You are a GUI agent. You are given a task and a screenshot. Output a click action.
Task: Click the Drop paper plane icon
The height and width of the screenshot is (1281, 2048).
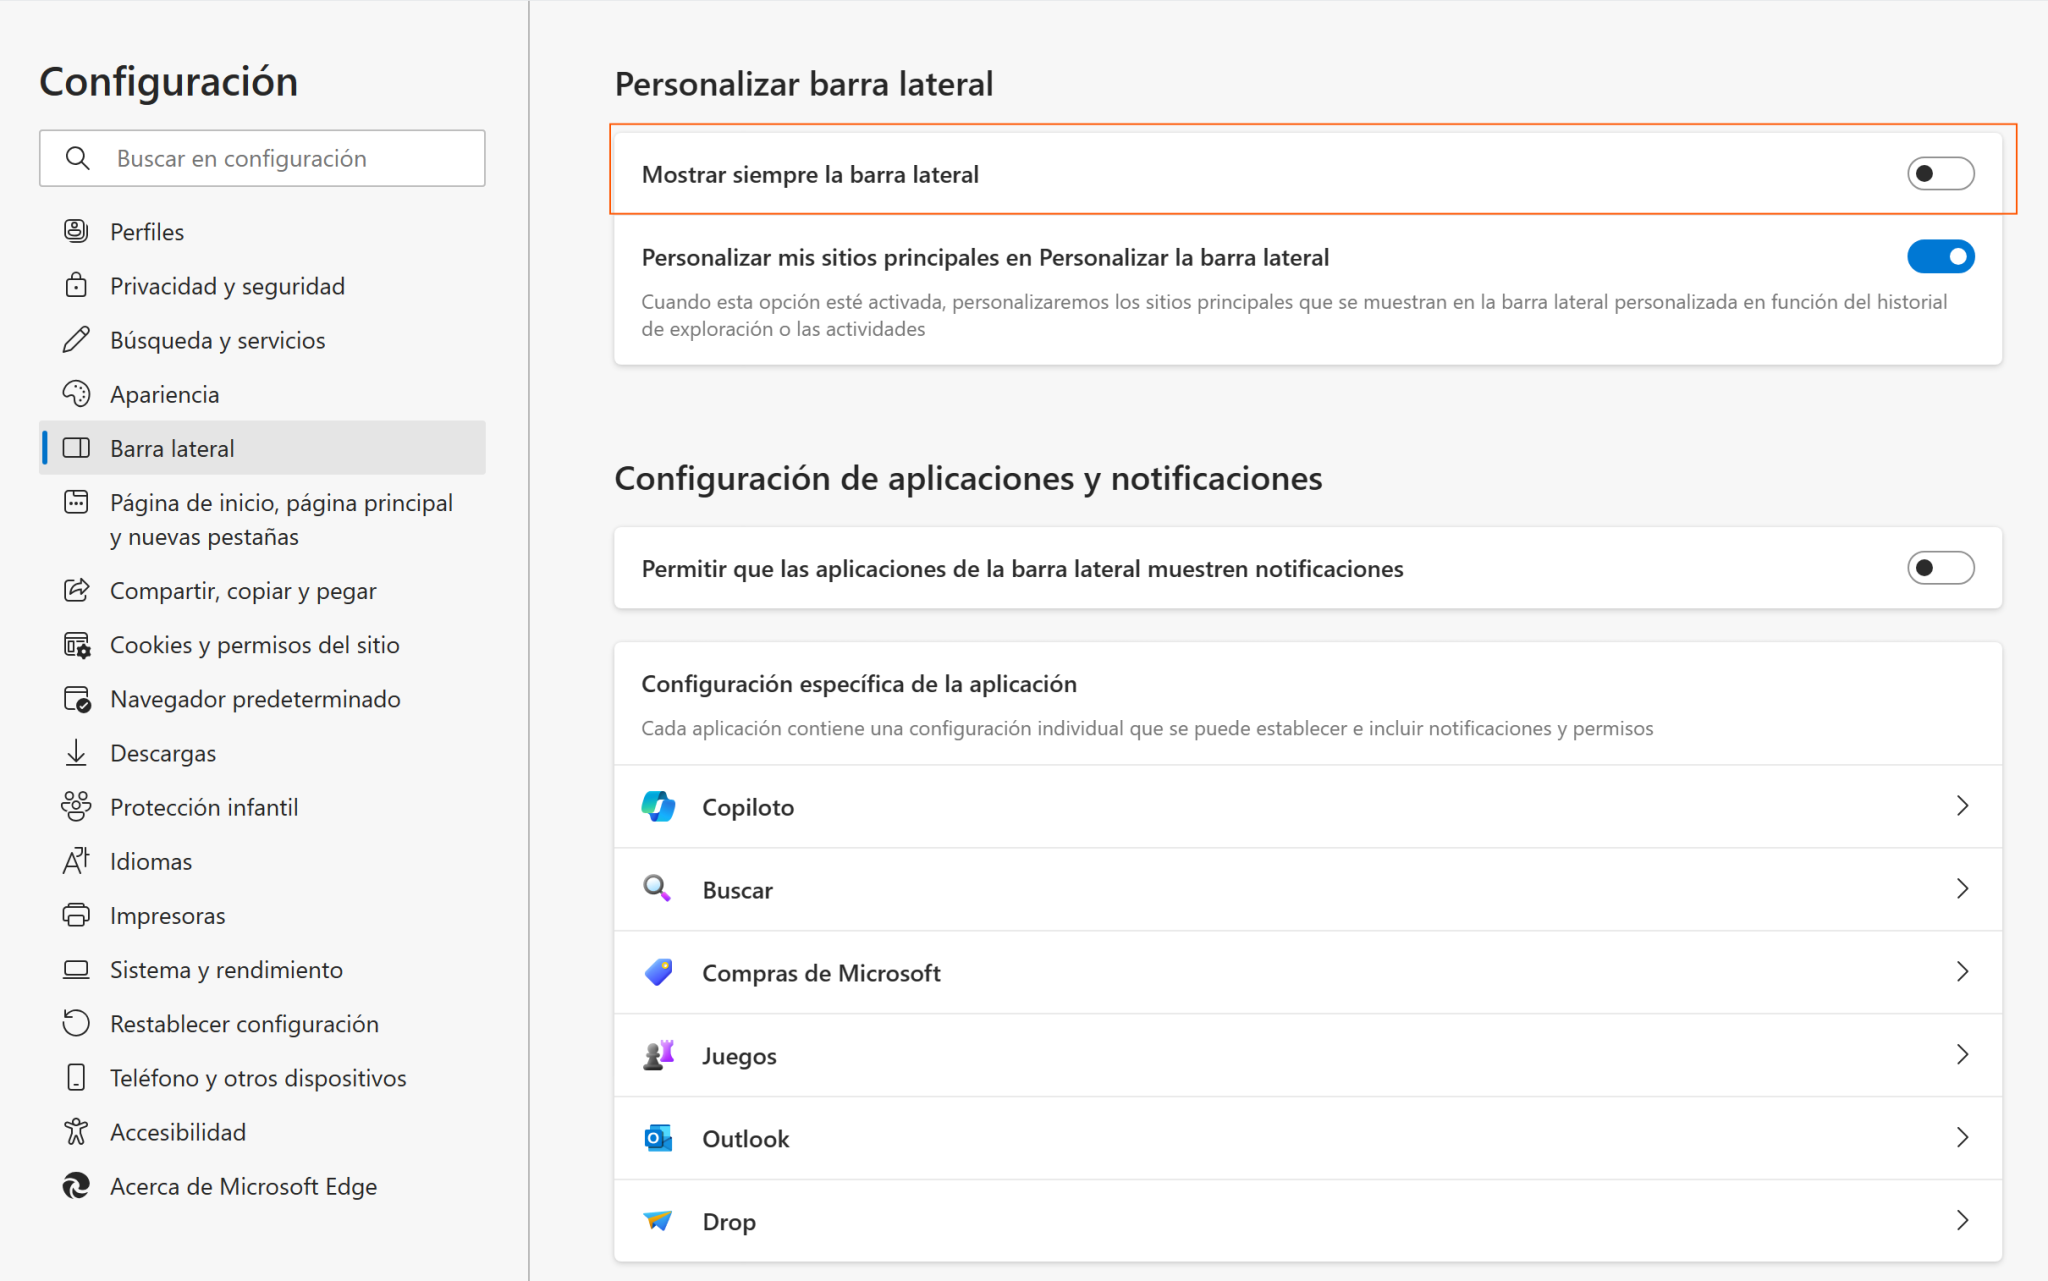pyautogui.click(x=658, y=1220)
